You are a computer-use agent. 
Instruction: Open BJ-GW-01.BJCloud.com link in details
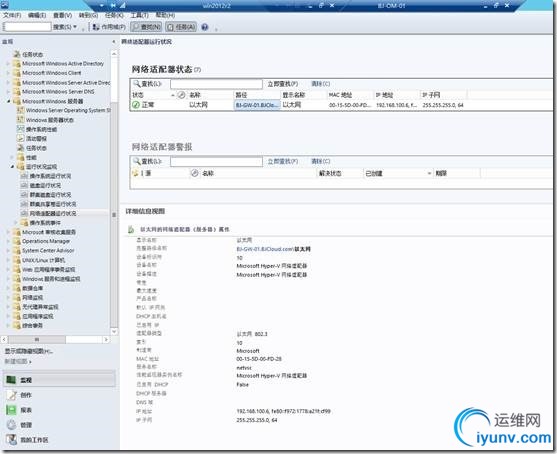click(265, 249)
